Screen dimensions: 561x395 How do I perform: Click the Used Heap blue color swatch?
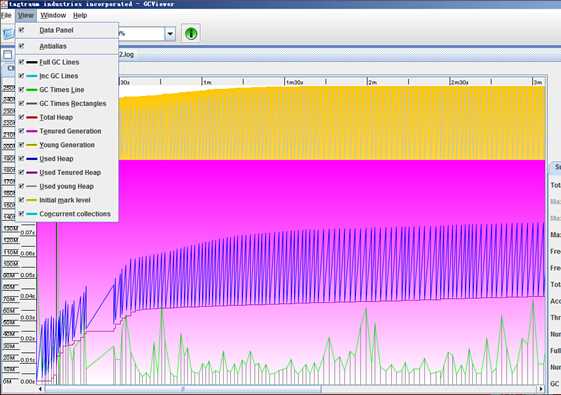click(x=32, y=159)
